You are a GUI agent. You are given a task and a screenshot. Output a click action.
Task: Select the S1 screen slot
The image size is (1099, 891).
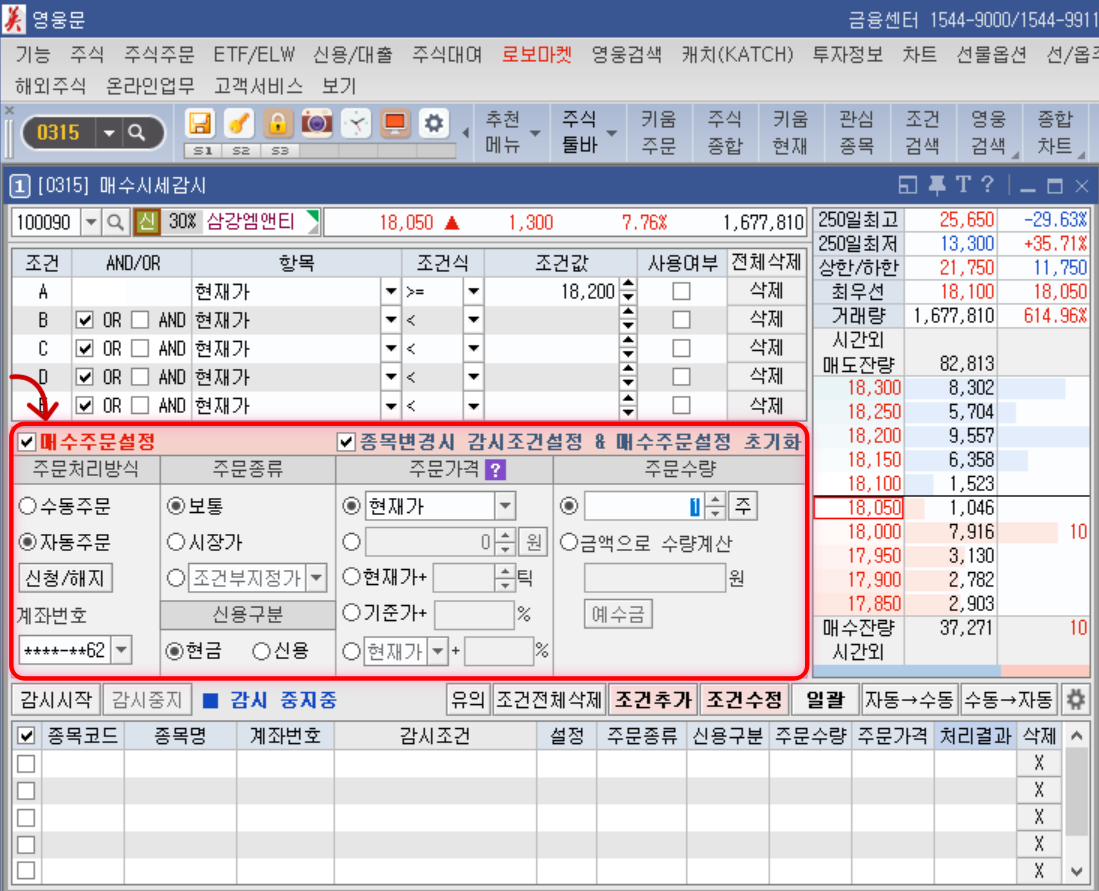click(203, 151)
